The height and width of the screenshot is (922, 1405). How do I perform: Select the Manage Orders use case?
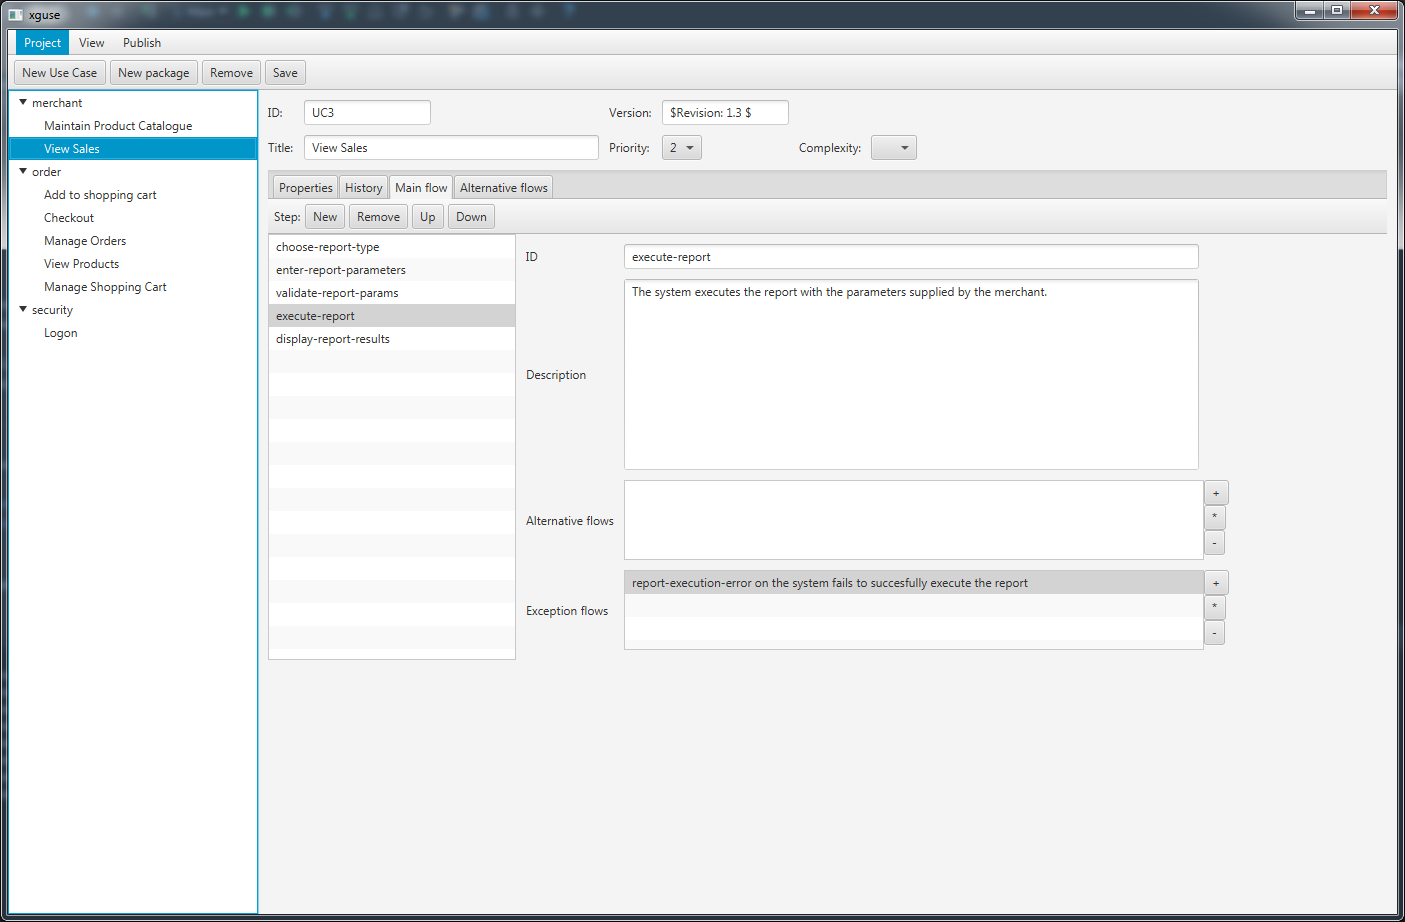133,241
